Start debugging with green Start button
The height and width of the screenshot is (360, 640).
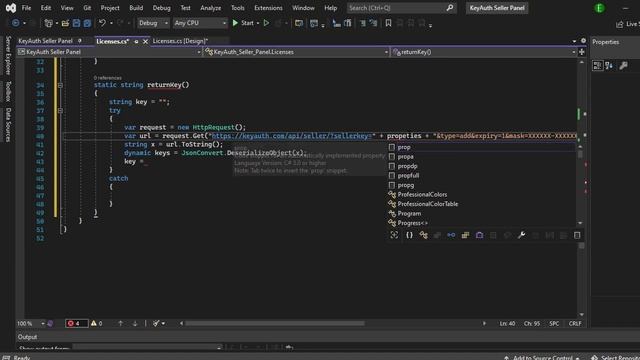tap(243, 23)
